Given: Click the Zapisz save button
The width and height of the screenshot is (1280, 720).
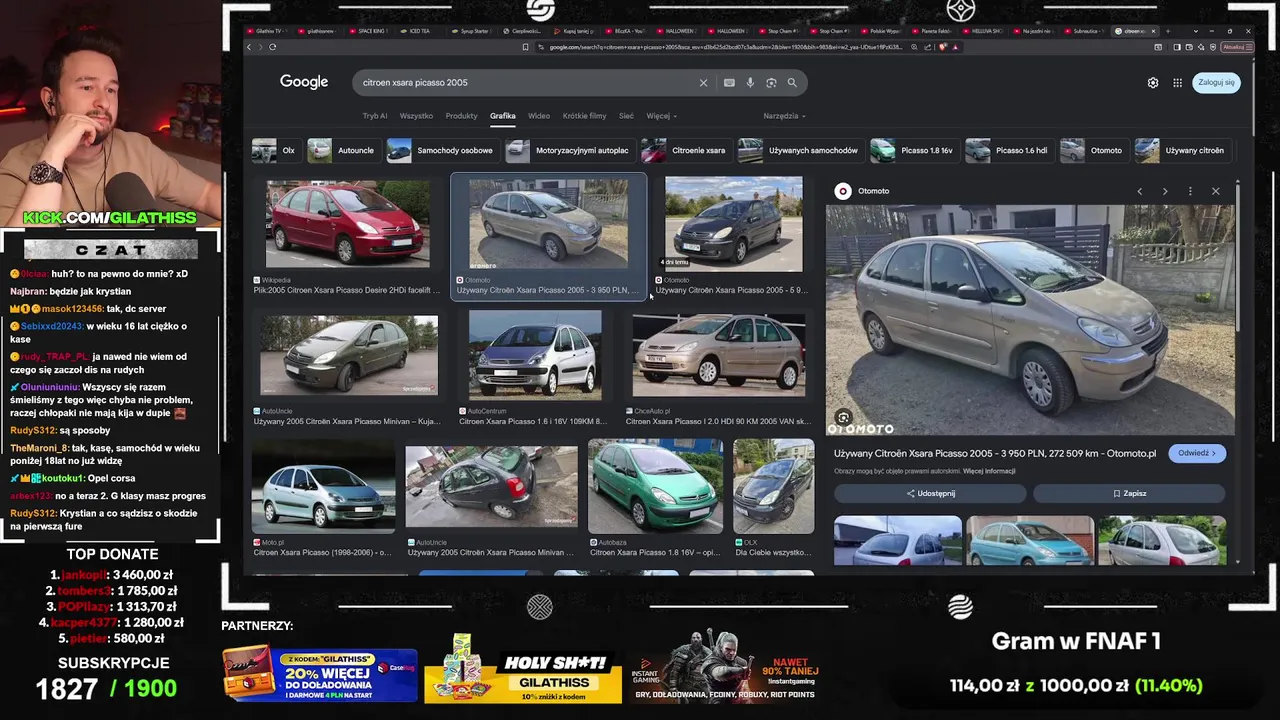Looking at the screenshot, I should 1129,493.
